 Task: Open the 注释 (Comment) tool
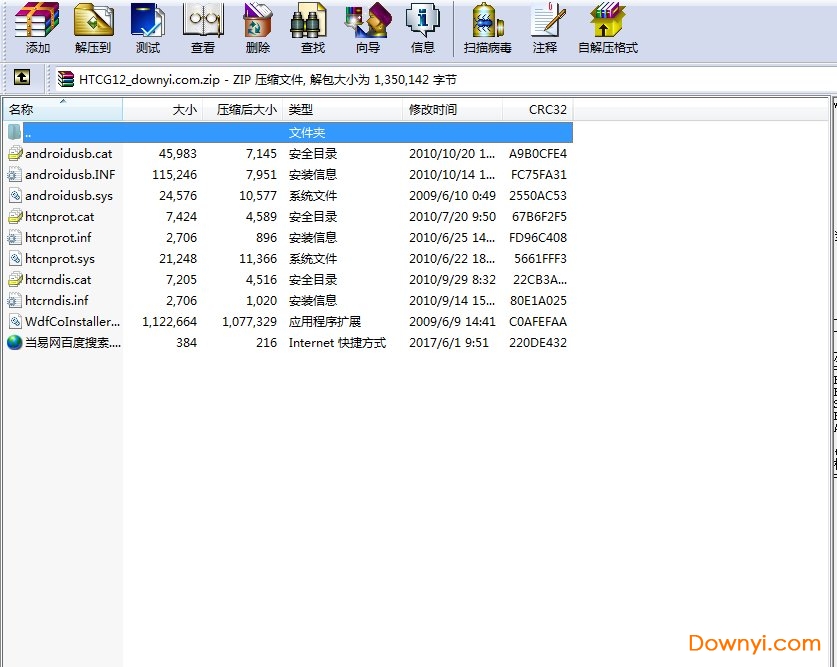point(545,27)
